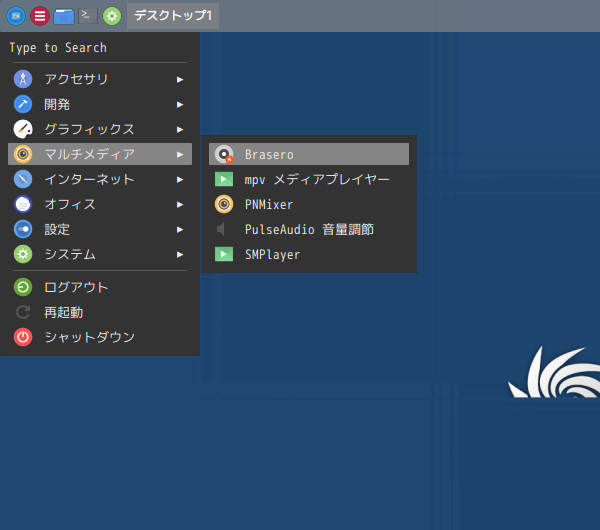Open the システム menu category
600x530 pixels.
[x=99, y=254]
